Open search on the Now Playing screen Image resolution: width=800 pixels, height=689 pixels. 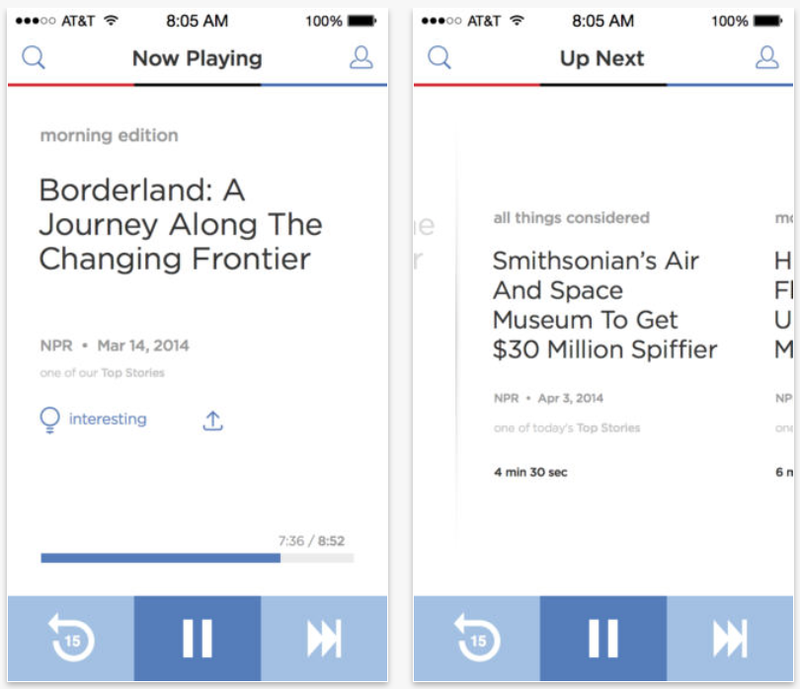click(34, 57)
